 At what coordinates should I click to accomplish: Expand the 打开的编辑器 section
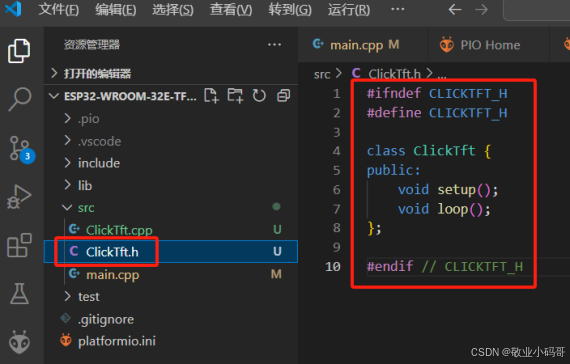click(x=171, y=74)
